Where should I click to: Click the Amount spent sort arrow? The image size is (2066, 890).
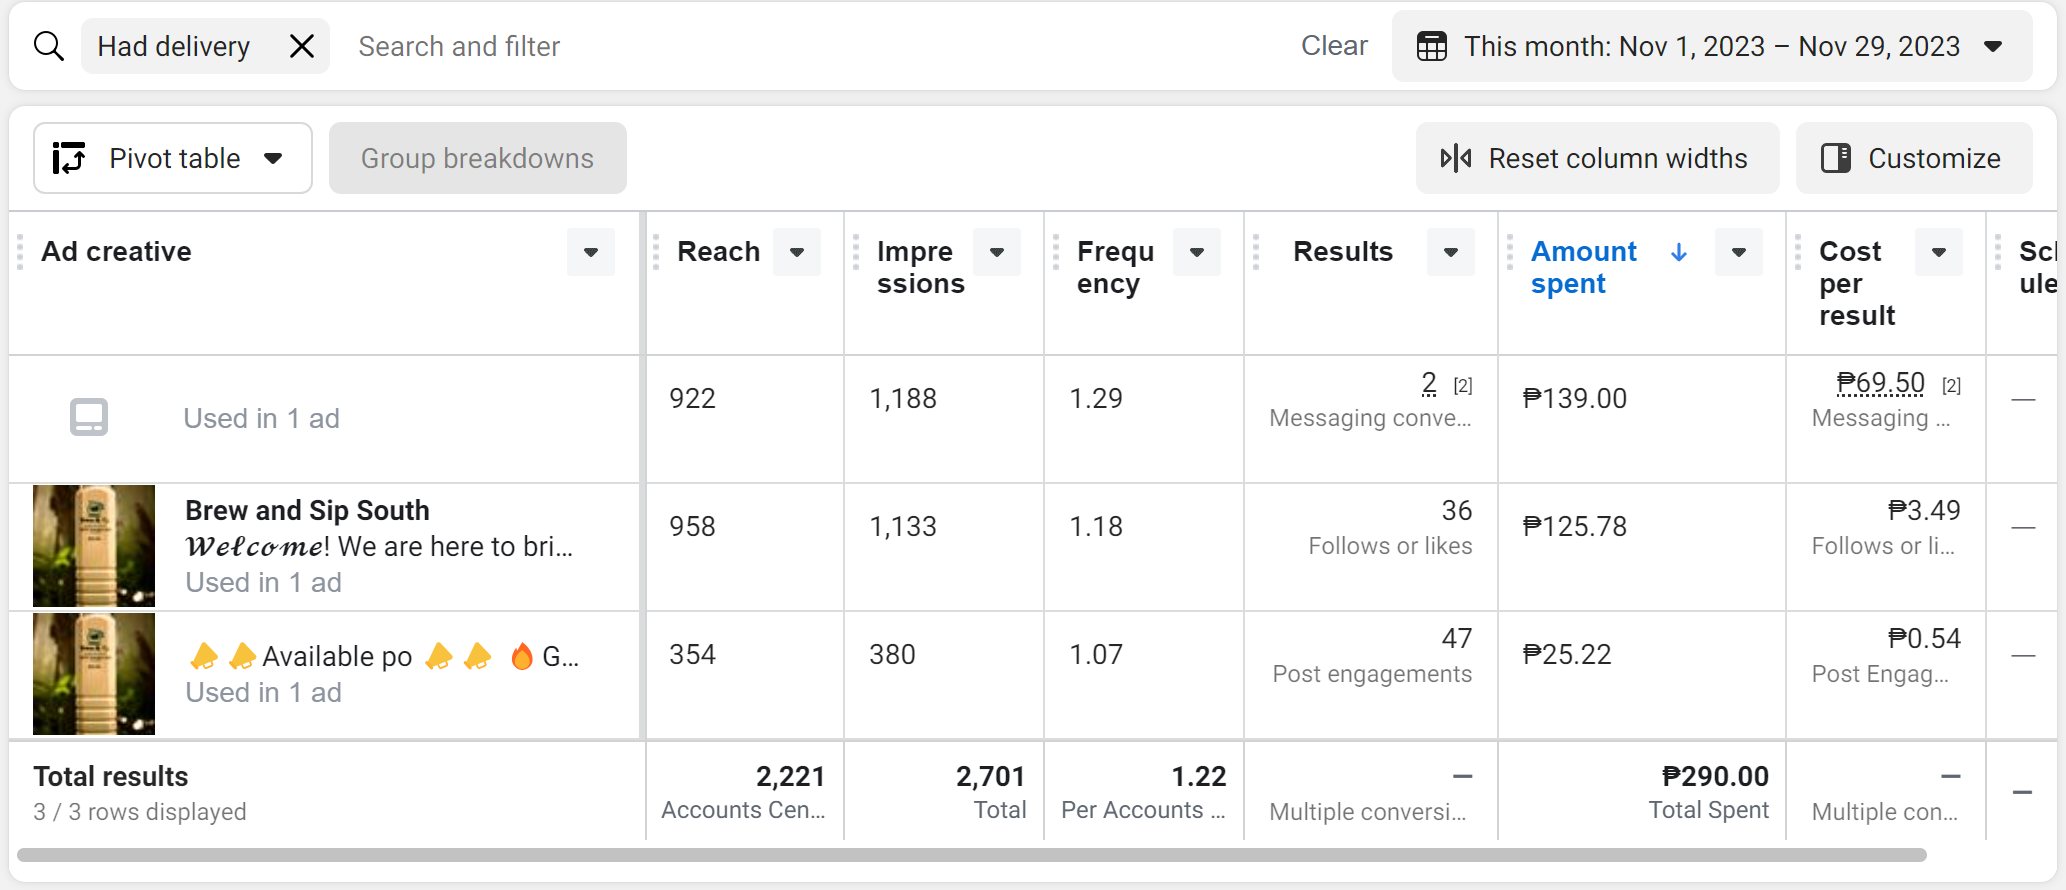pyautogui.click(x=1679, y=252)
